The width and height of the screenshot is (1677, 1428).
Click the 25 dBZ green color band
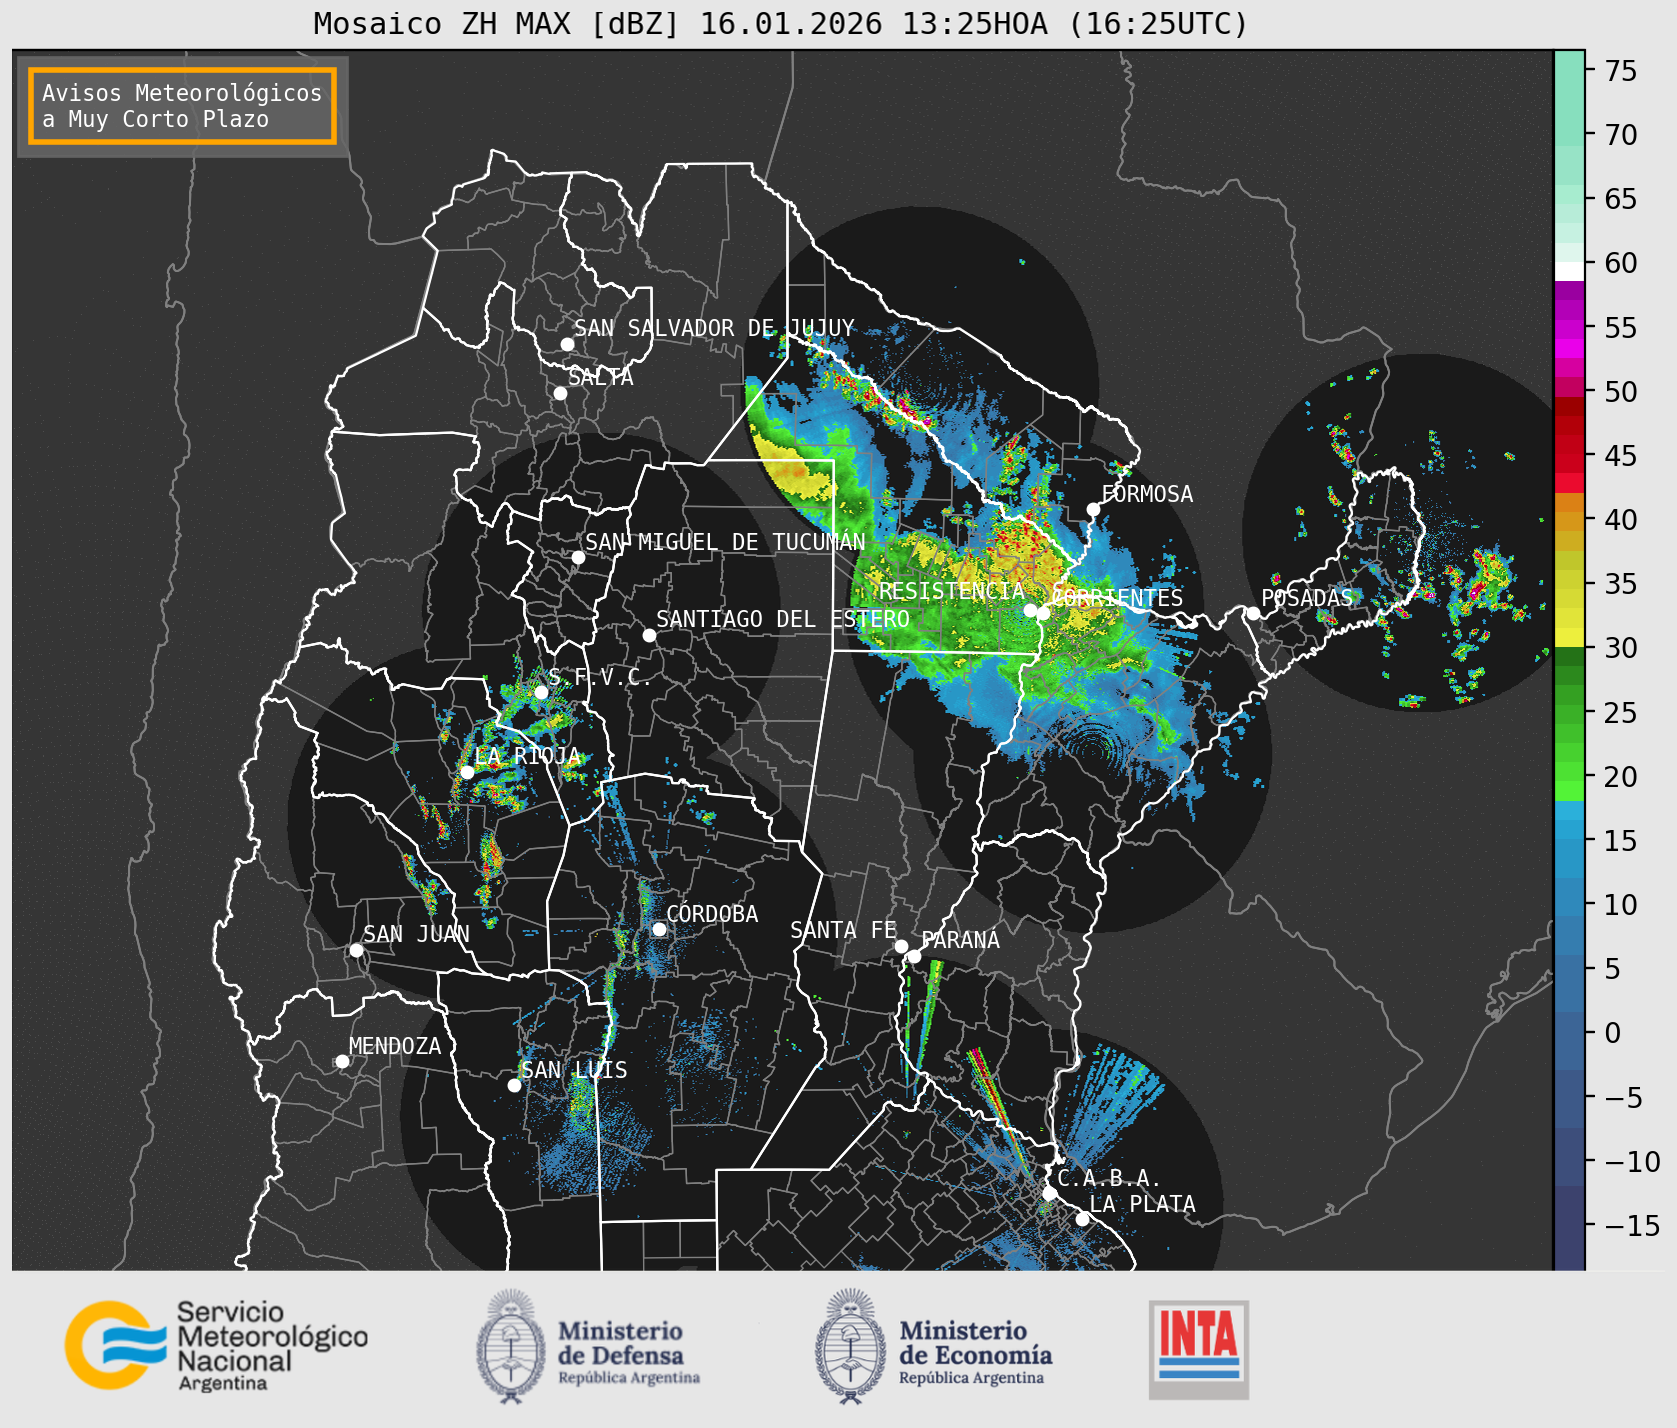coord(1569,714)
